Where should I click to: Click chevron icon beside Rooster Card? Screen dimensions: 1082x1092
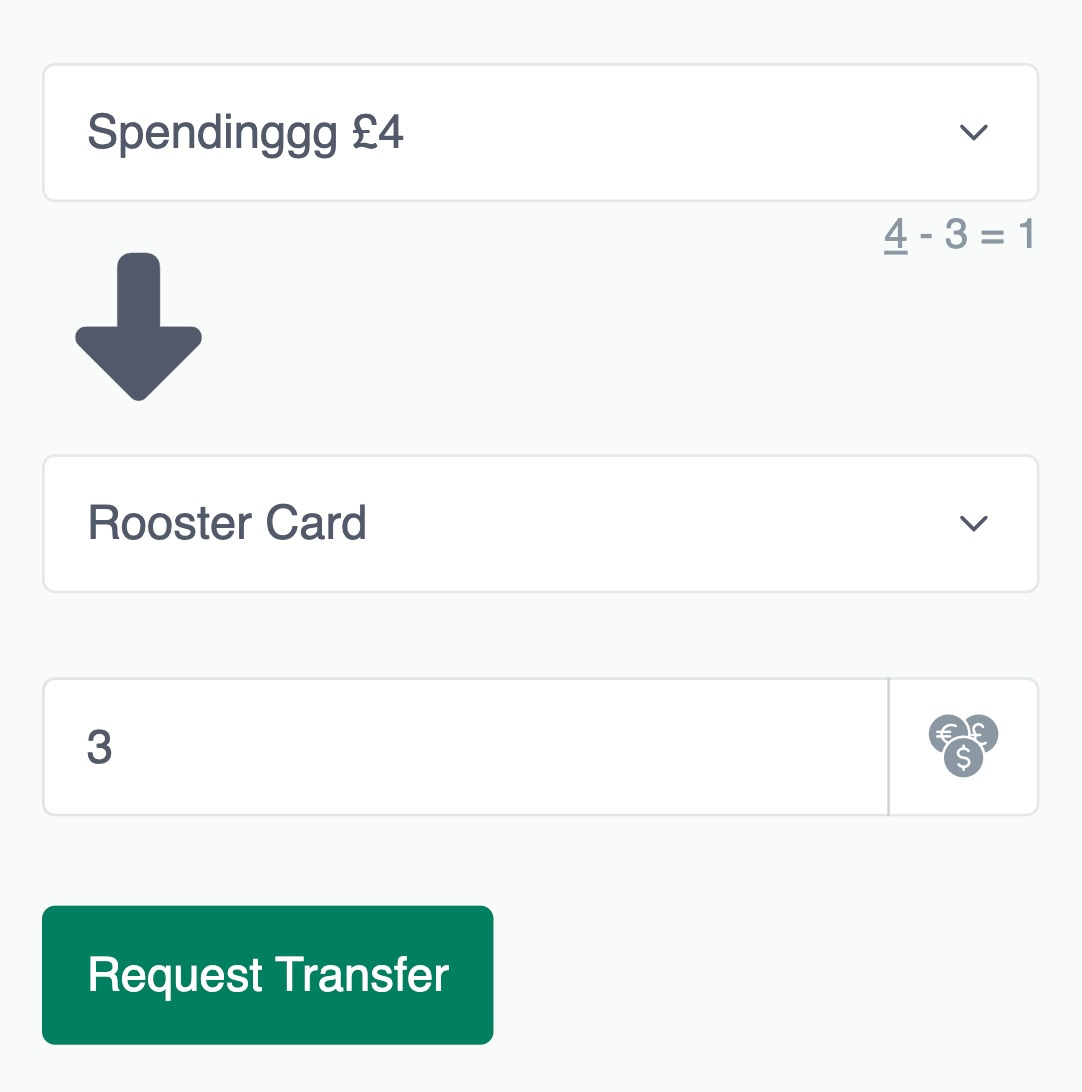click(x=973, y=523)
